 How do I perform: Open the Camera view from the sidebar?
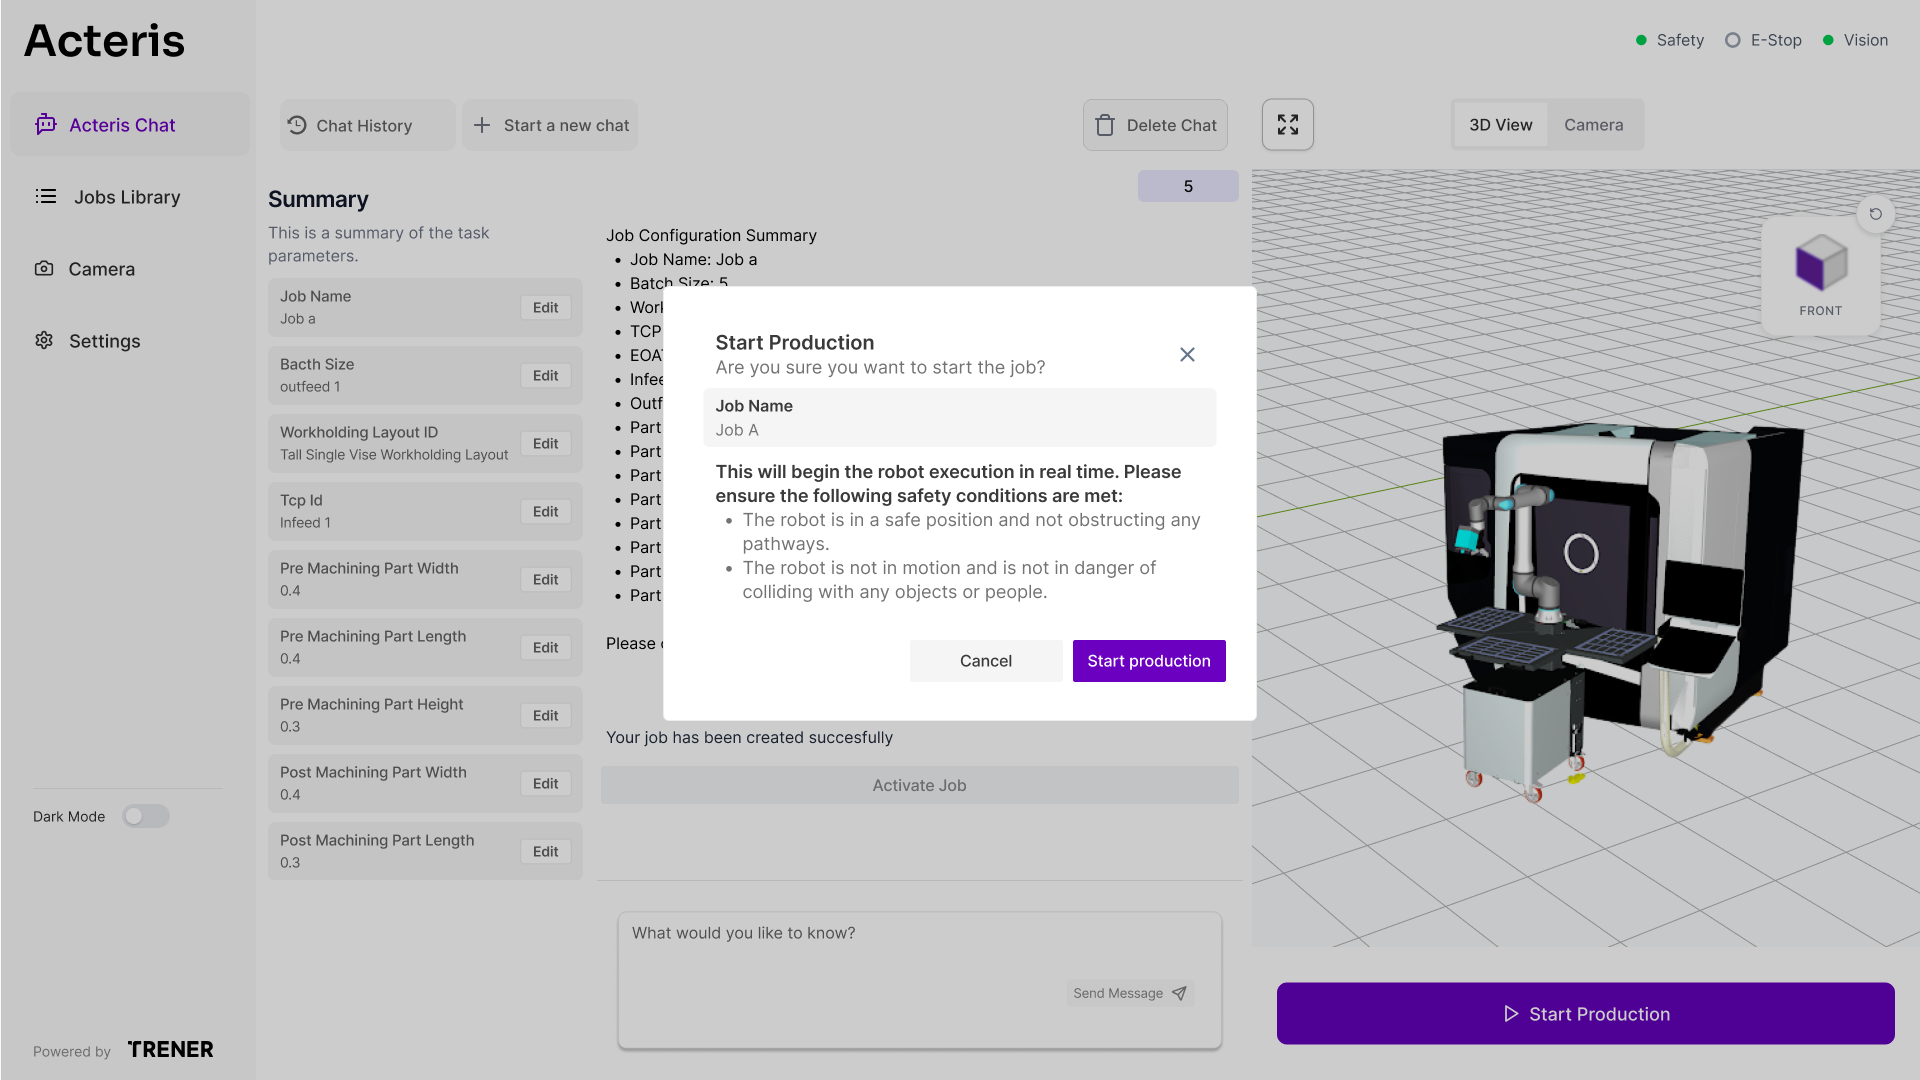(101, 269)
